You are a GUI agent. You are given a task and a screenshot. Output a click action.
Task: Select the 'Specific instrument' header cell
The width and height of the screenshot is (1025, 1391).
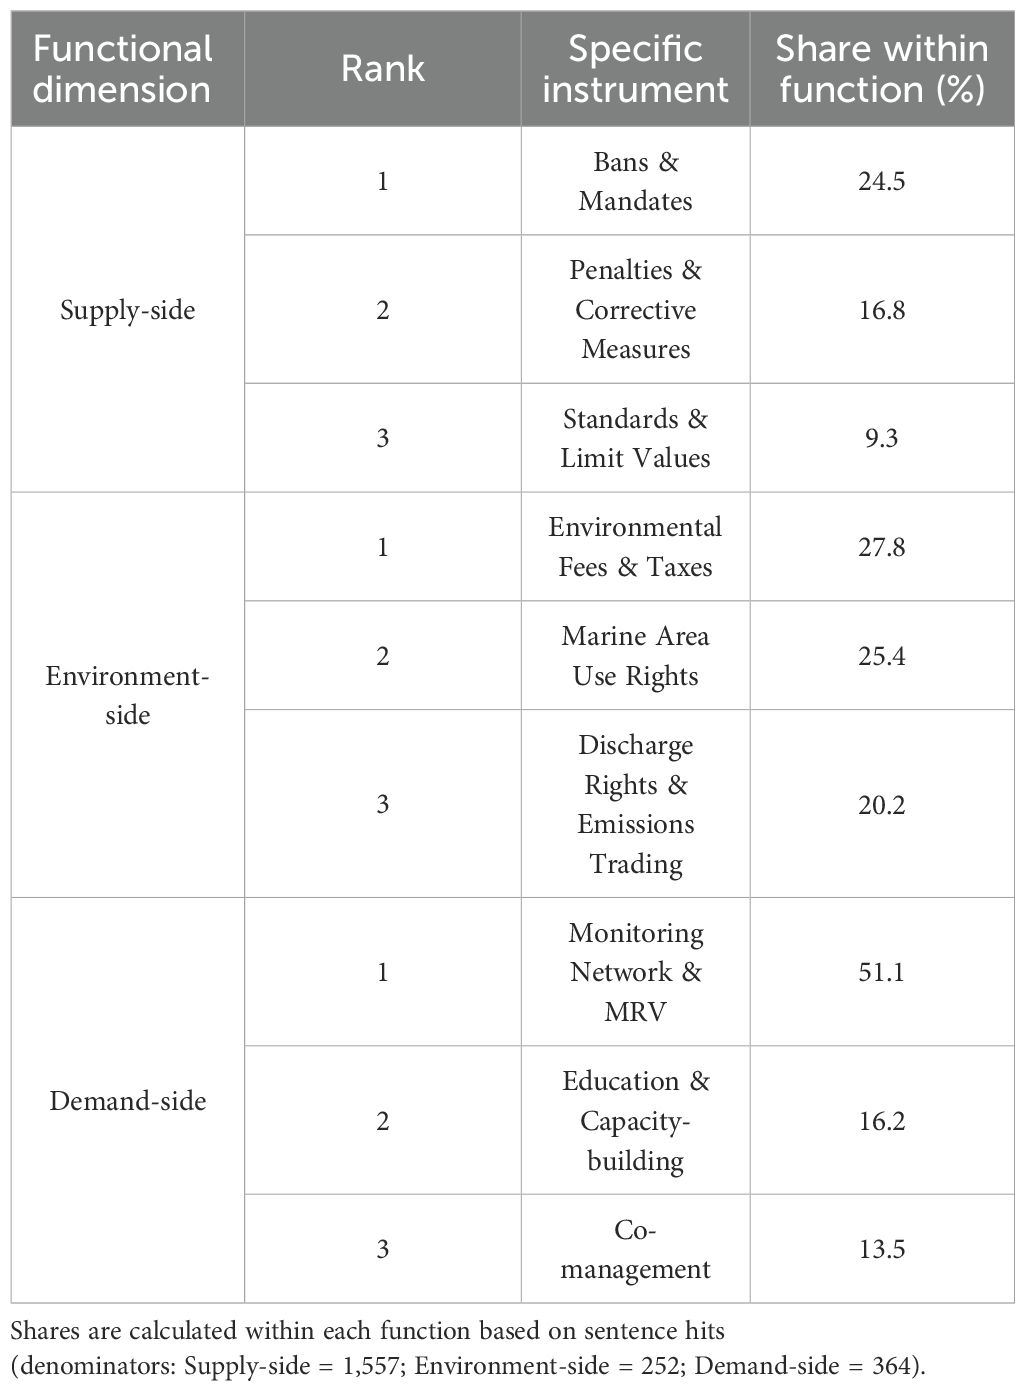635,69
